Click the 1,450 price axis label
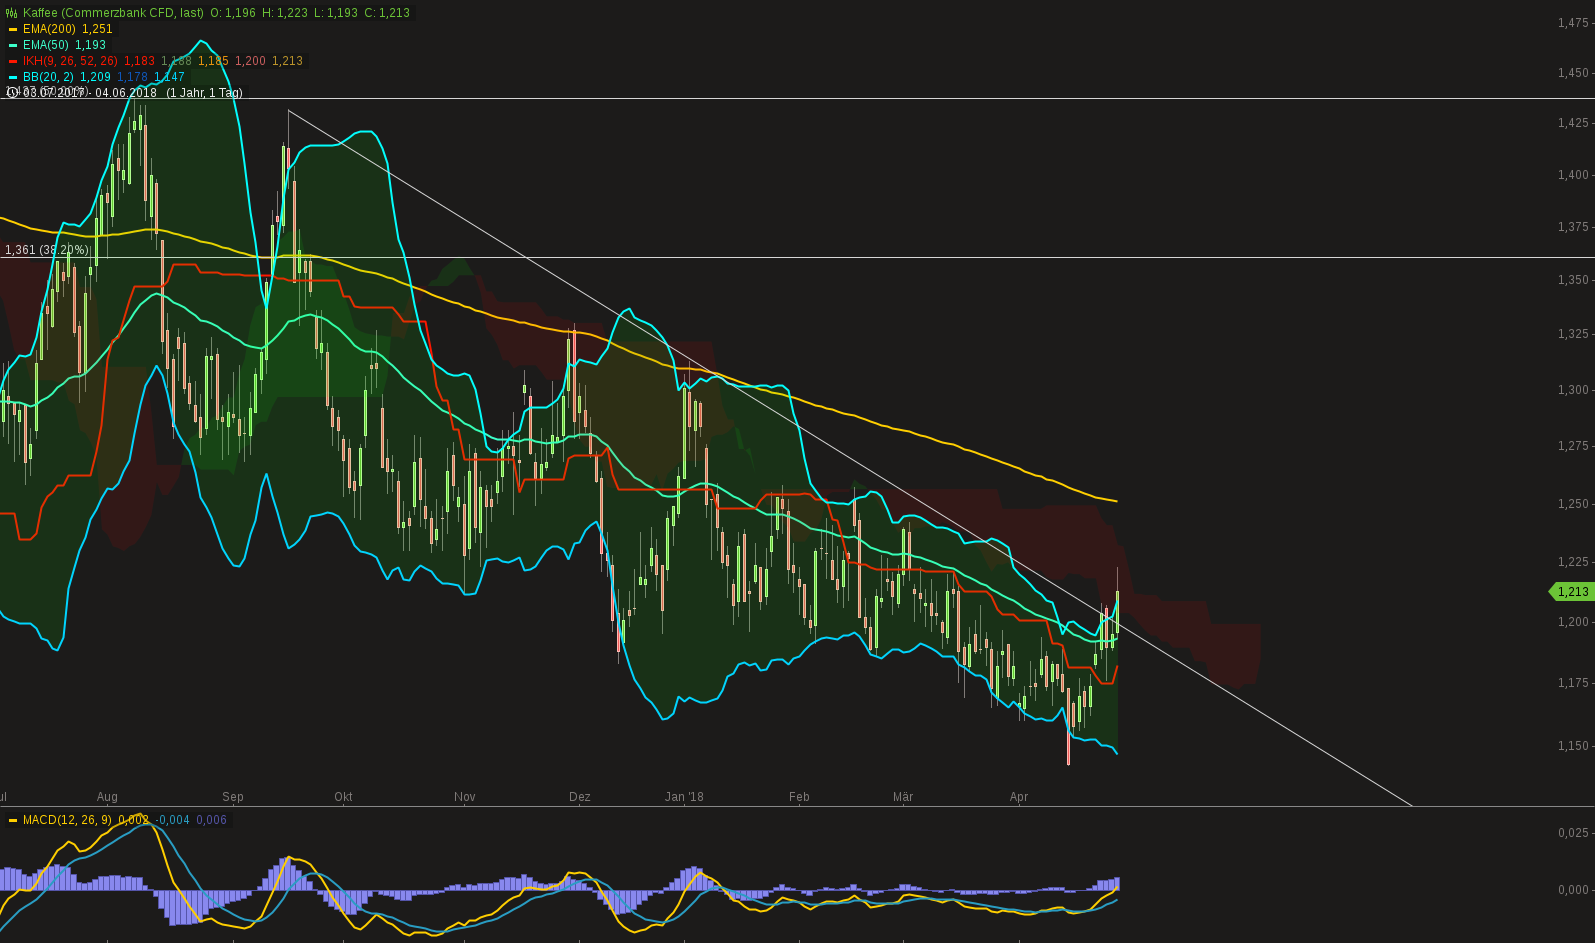 pyautogui.click(x=1573, y=73)
